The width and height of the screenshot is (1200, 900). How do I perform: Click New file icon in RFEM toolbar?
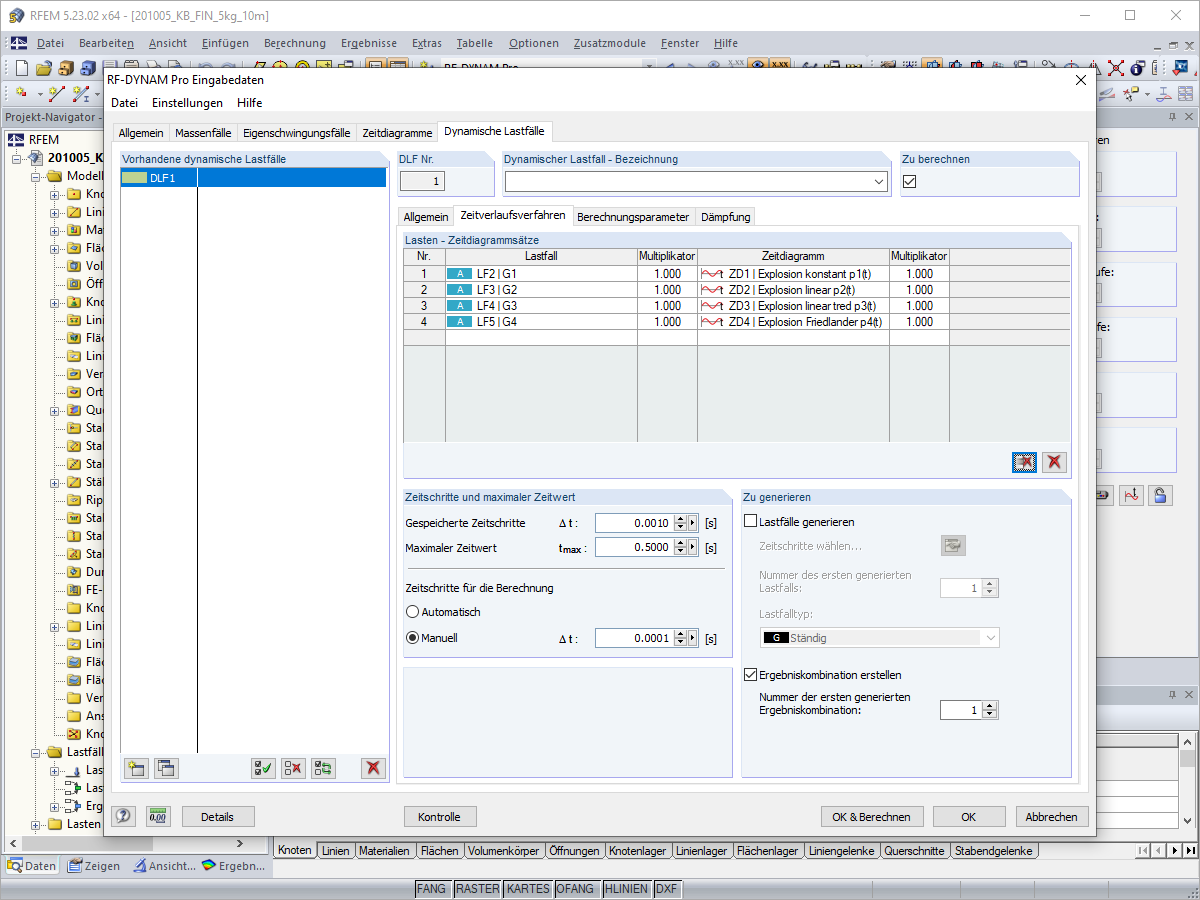click(22, 68)
